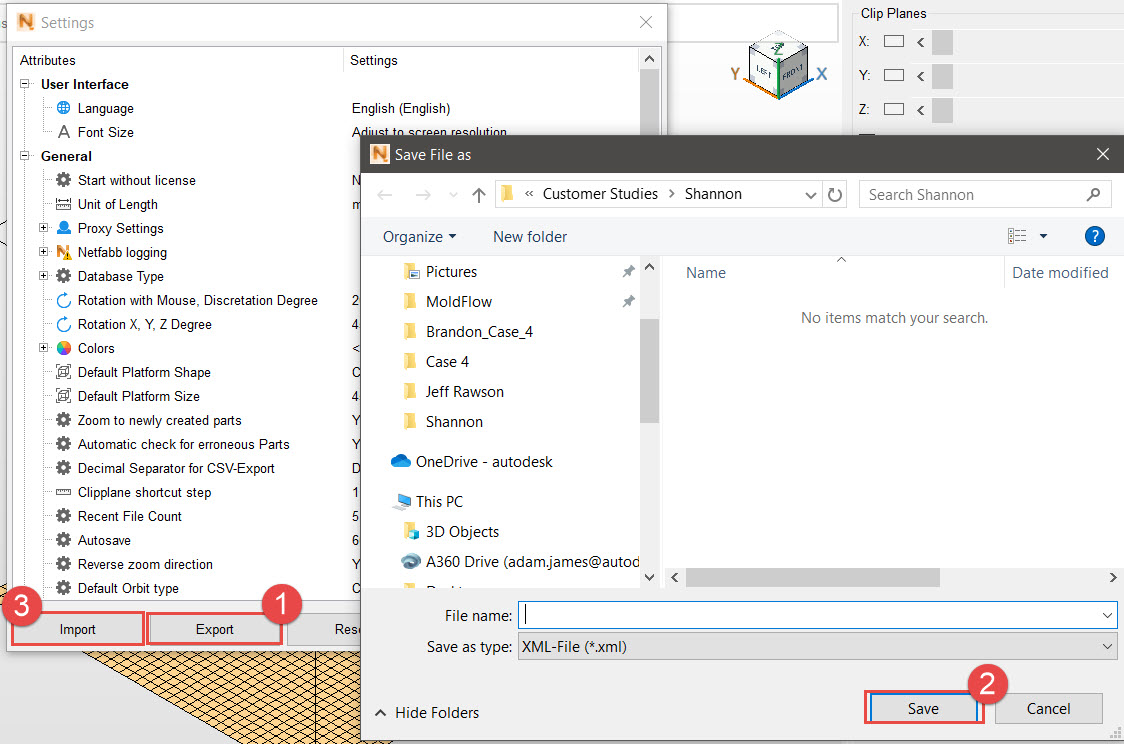Select the Reverse zoom direction setting
The height and width of the screenshot is (744, 1124).
click(x=145, y=564)
